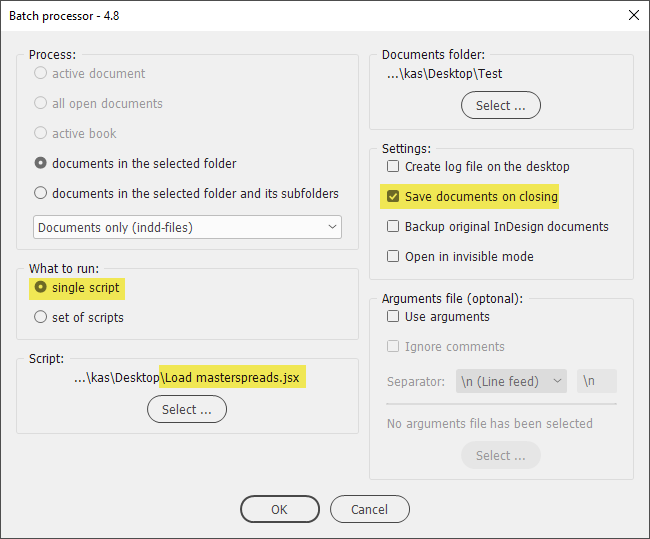Open the Separator '\n (Line feed)' dropdown
Screen dimensions: 650x539
pyautogui.click(x=511, y=381)
